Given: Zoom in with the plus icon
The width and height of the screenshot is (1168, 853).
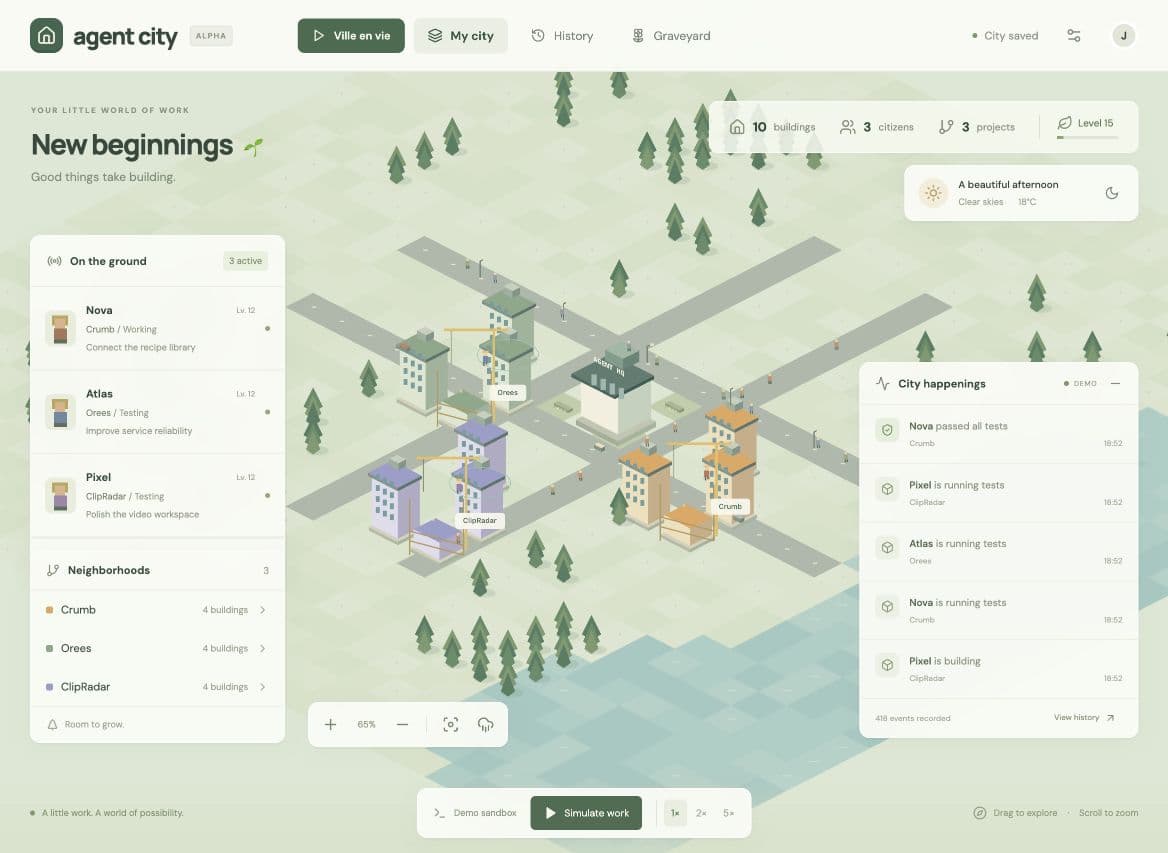Looking at the screenshot, I should tap(331, 724).
